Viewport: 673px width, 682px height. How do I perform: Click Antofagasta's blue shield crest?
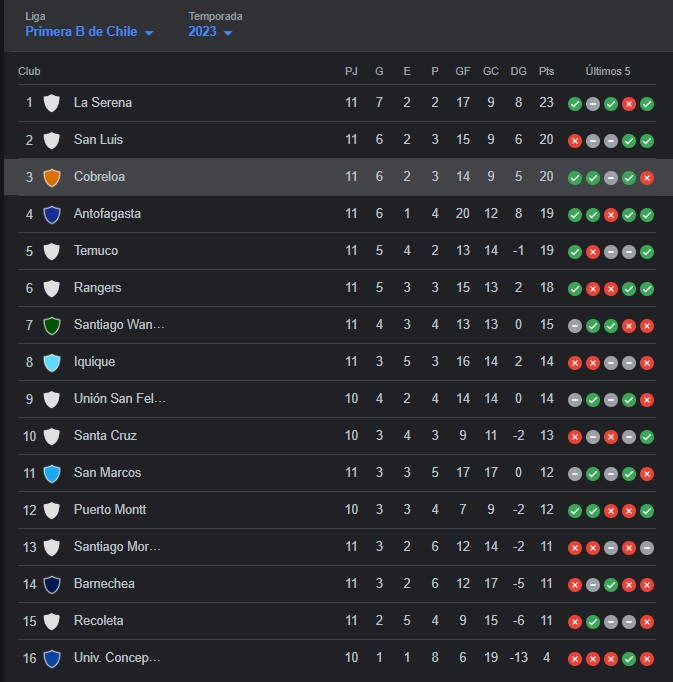[x=52, y=214]
